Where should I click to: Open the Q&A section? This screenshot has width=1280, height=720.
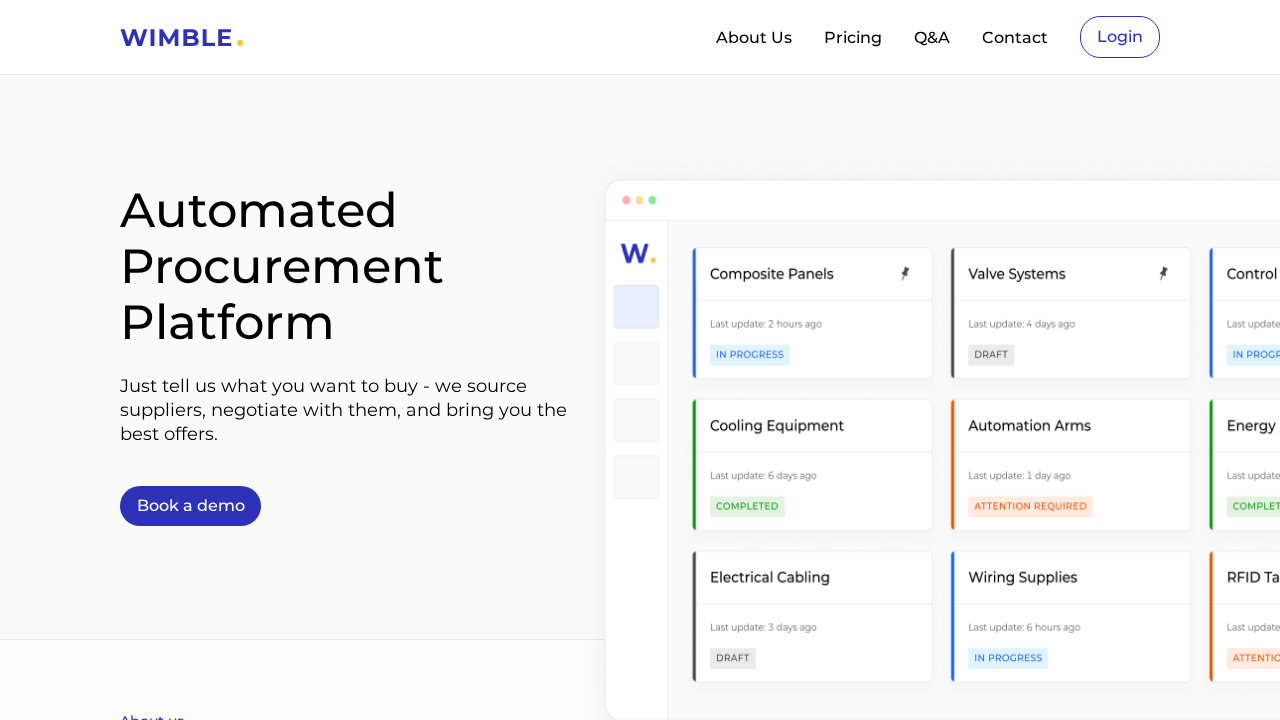931,38
